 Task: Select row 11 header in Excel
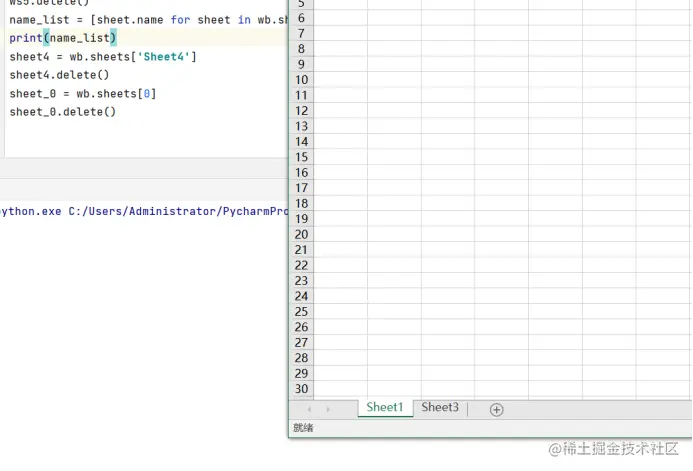[301, 95]
